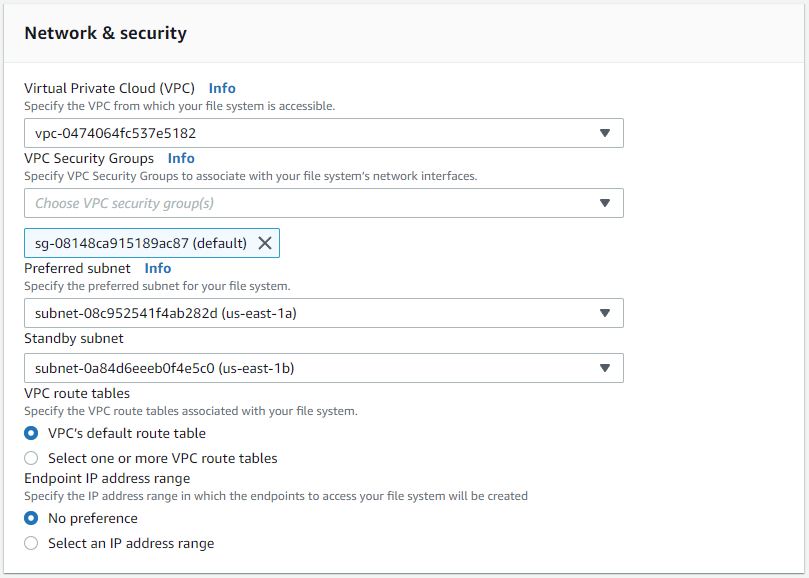Image resolution: width=809 pixels, height=578 pixels.
Task: Click the arrow icon of the VPC dropdown
Action: 604,133
